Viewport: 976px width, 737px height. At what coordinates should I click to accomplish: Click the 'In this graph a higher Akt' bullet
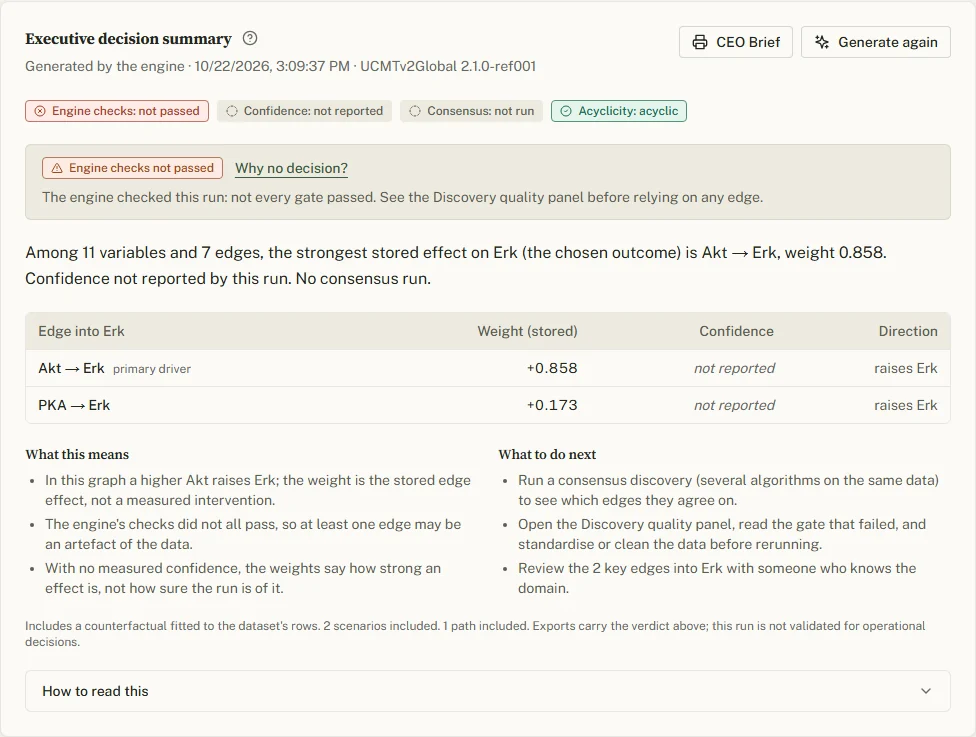click(x=258, y=490)
